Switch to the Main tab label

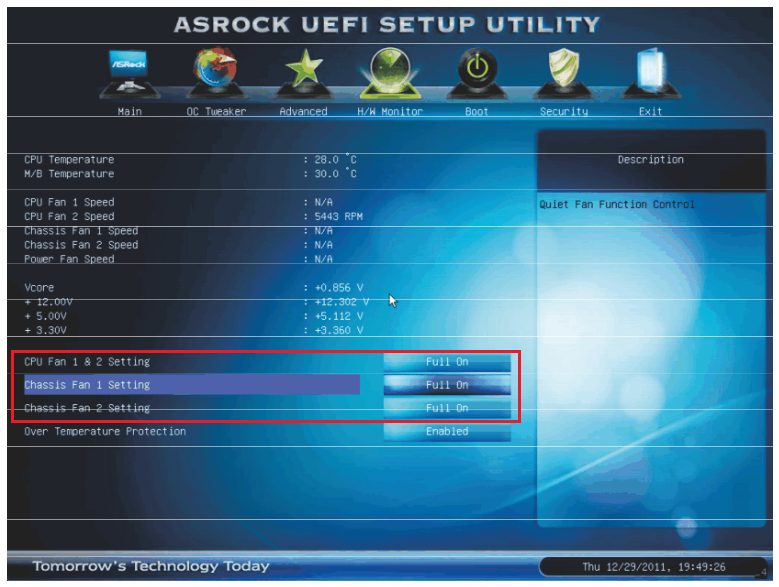pyautogui.click(x=130, y=112)
